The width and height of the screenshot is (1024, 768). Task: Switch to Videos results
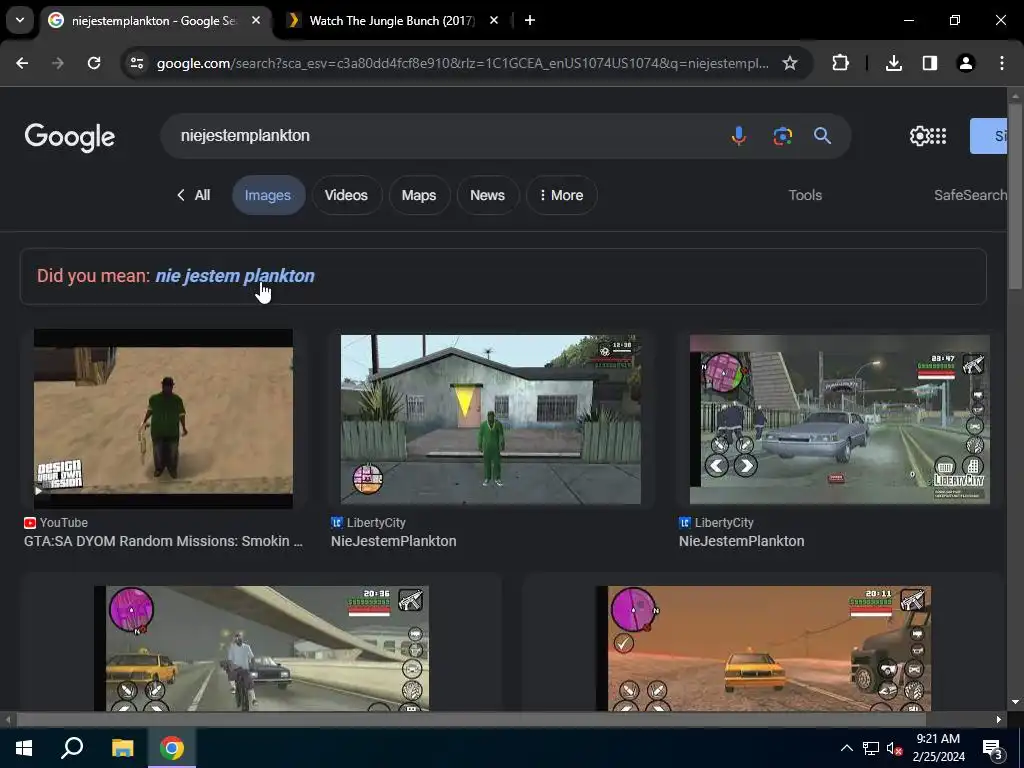coord(346,195)
